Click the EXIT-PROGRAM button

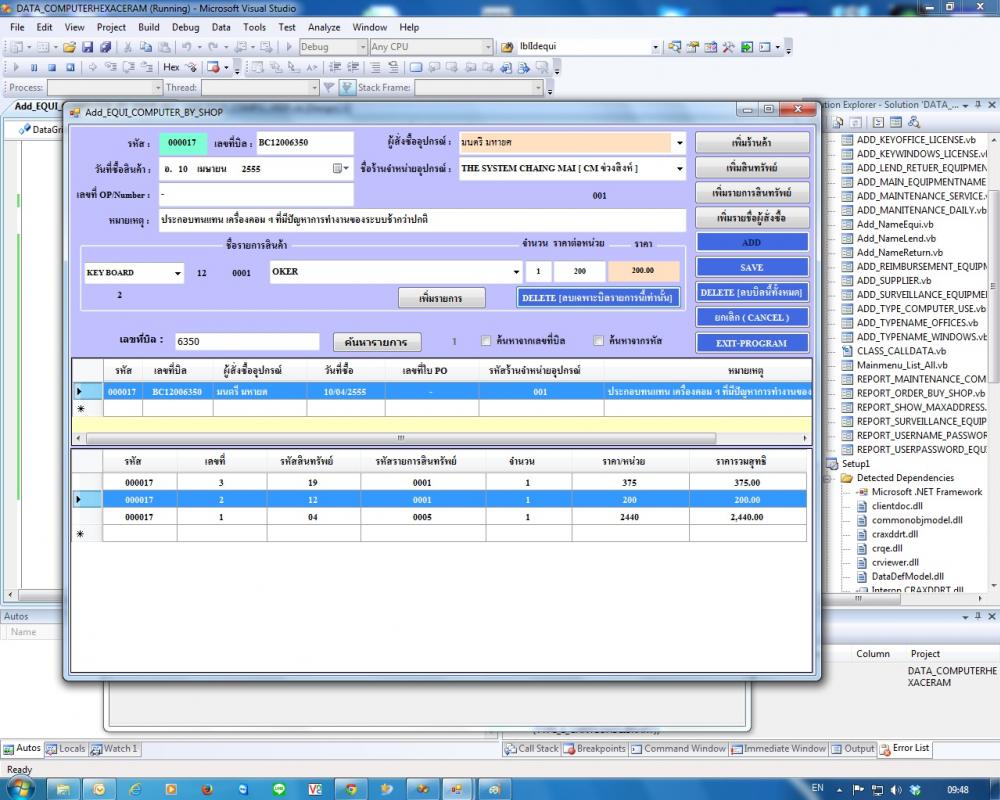pyautogui.click(x=752, y=343)
